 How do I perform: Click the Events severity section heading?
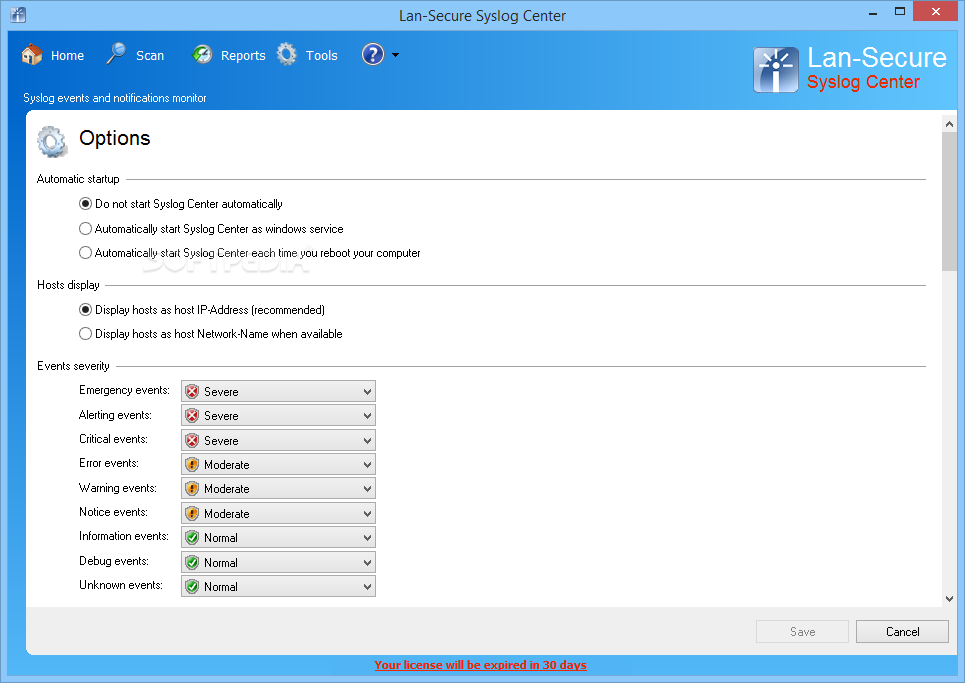73,366
